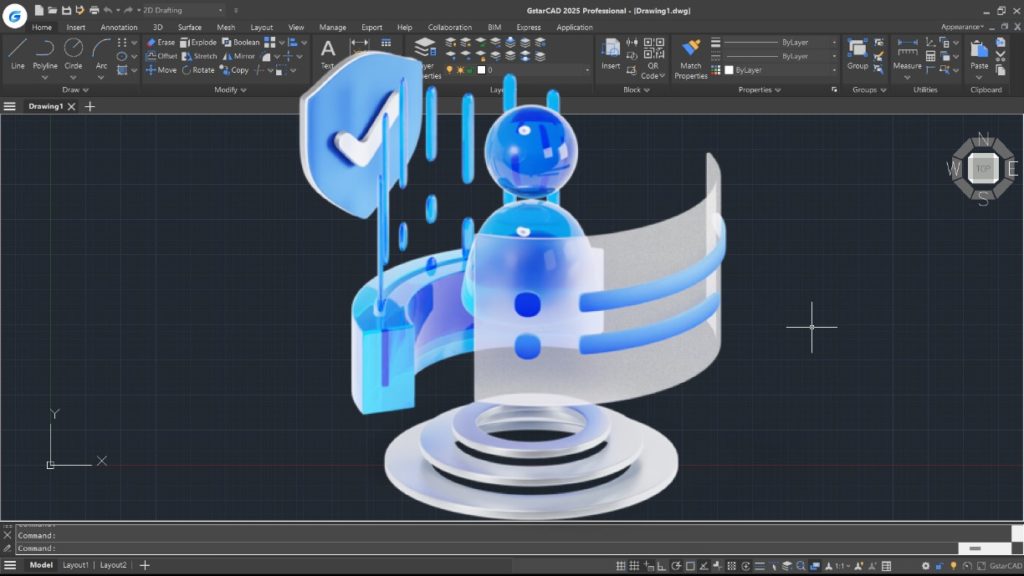This screenshot has width=1024, height=576.
Task: Click the Erase tool in Modify panel
Action: coord(160,43)
